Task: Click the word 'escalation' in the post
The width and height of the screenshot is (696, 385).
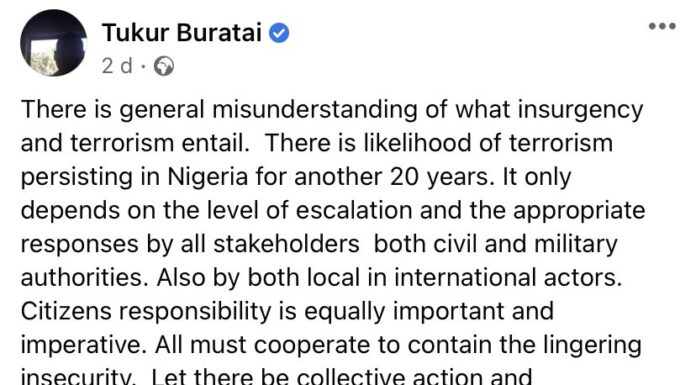Action: point(354,210)
